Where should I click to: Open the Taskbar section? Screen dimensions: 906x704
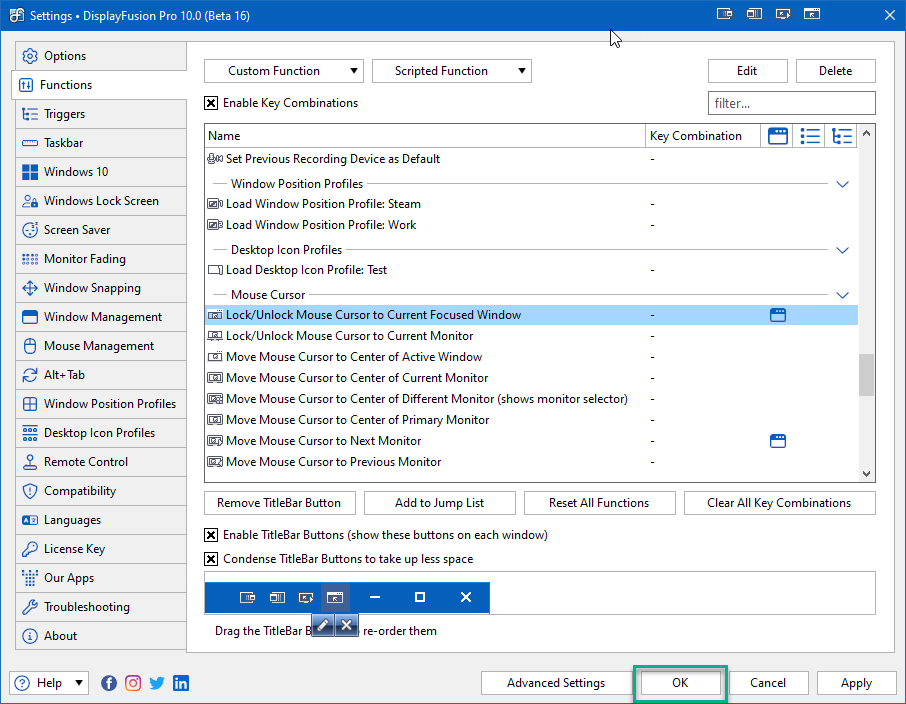point(101,143)
